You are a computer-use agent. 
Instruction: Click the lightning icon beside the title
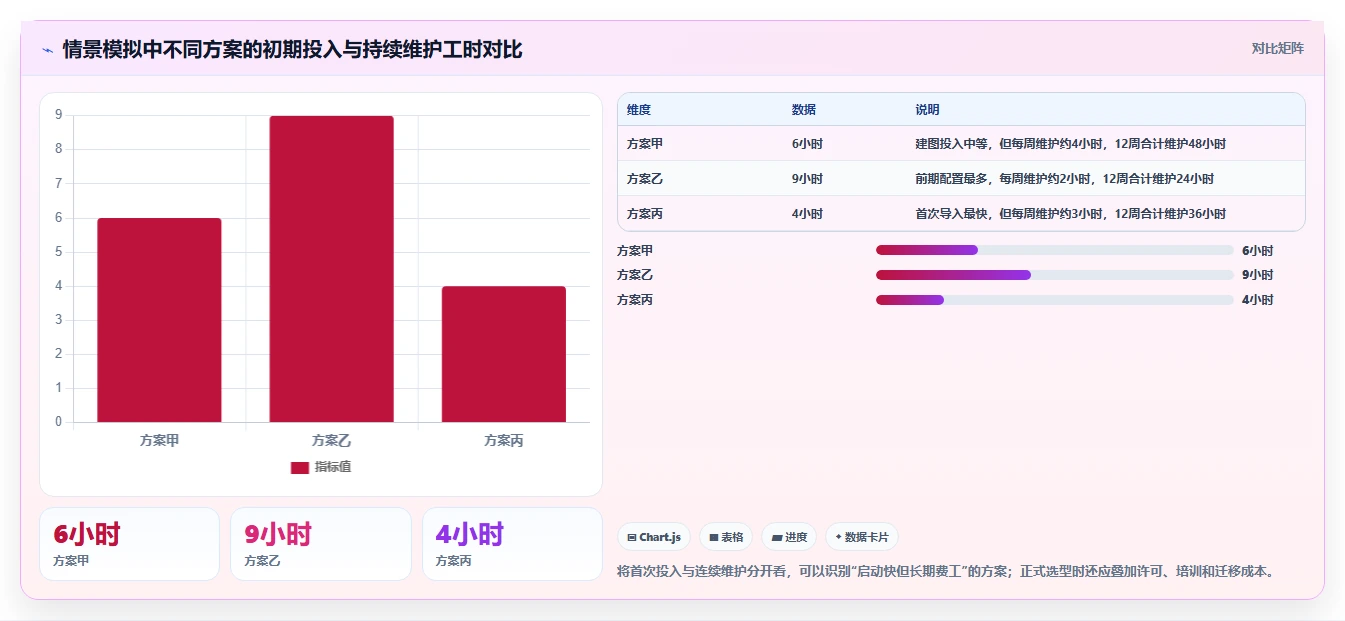click(47, 50)
